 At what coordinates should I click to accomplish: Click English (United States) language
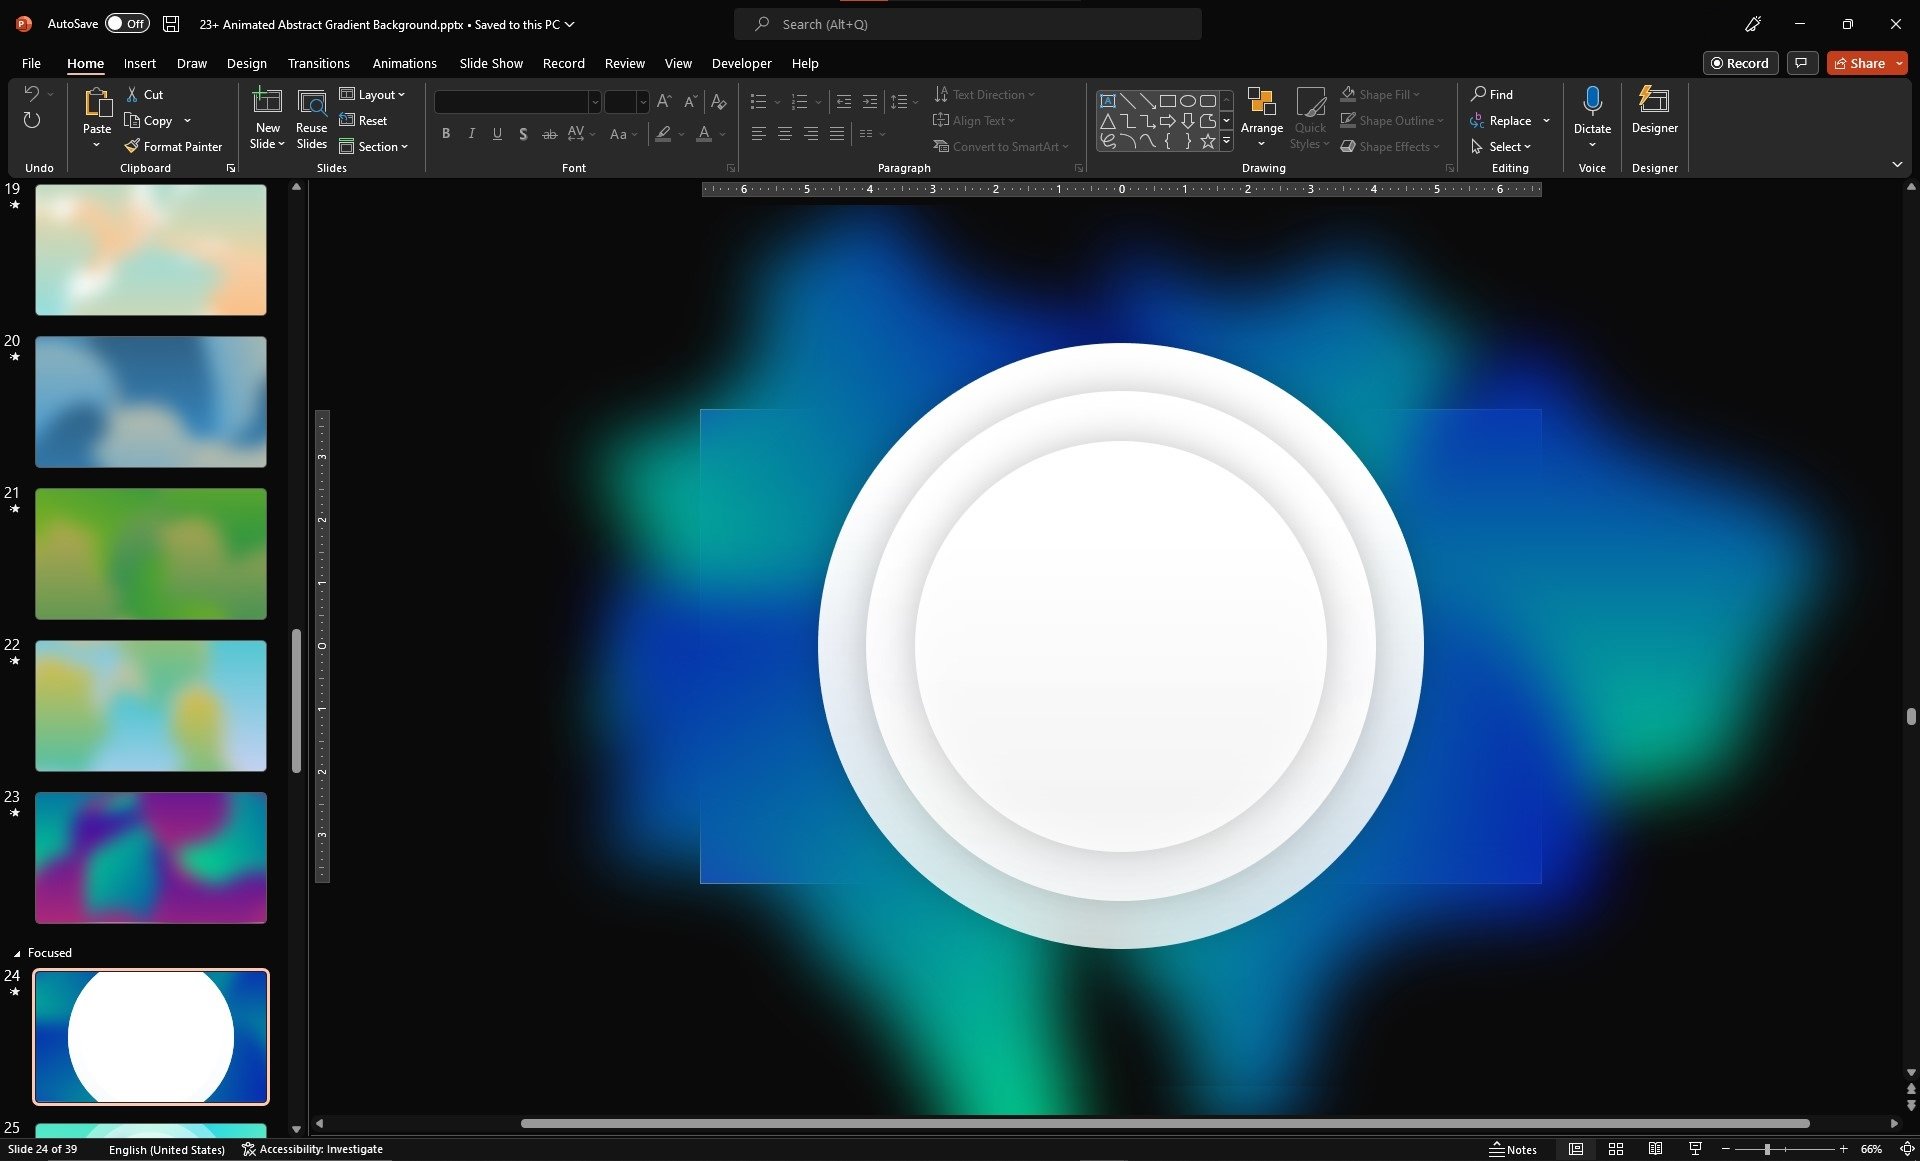[x=166, y=1149]
